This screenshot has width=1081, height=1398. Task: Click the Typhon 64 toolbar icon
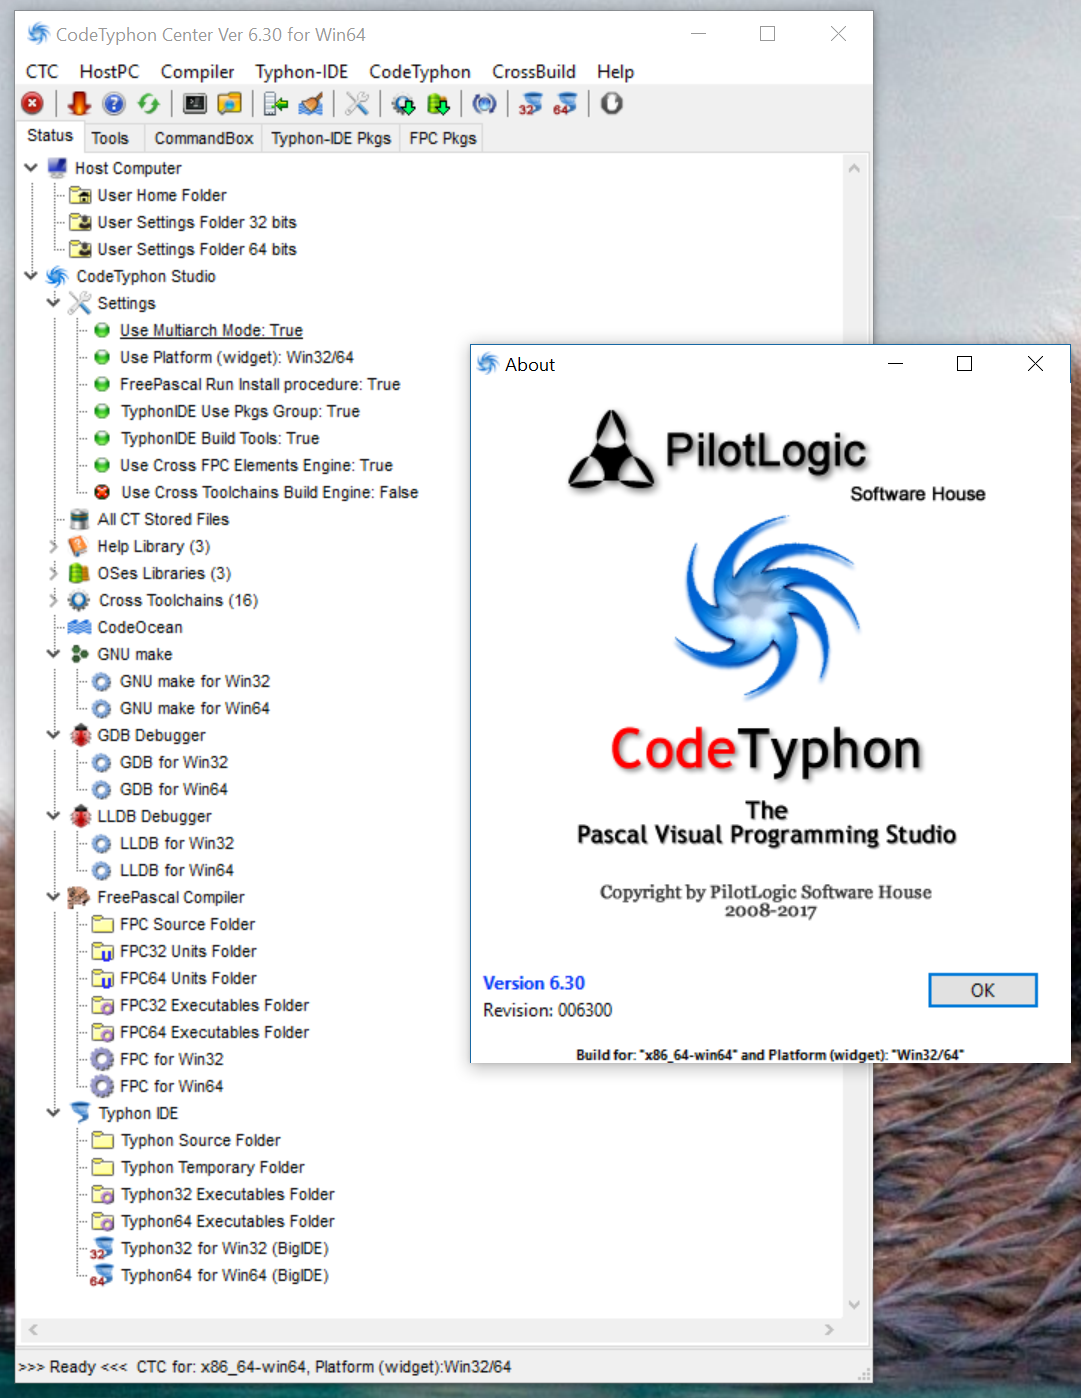565,103
